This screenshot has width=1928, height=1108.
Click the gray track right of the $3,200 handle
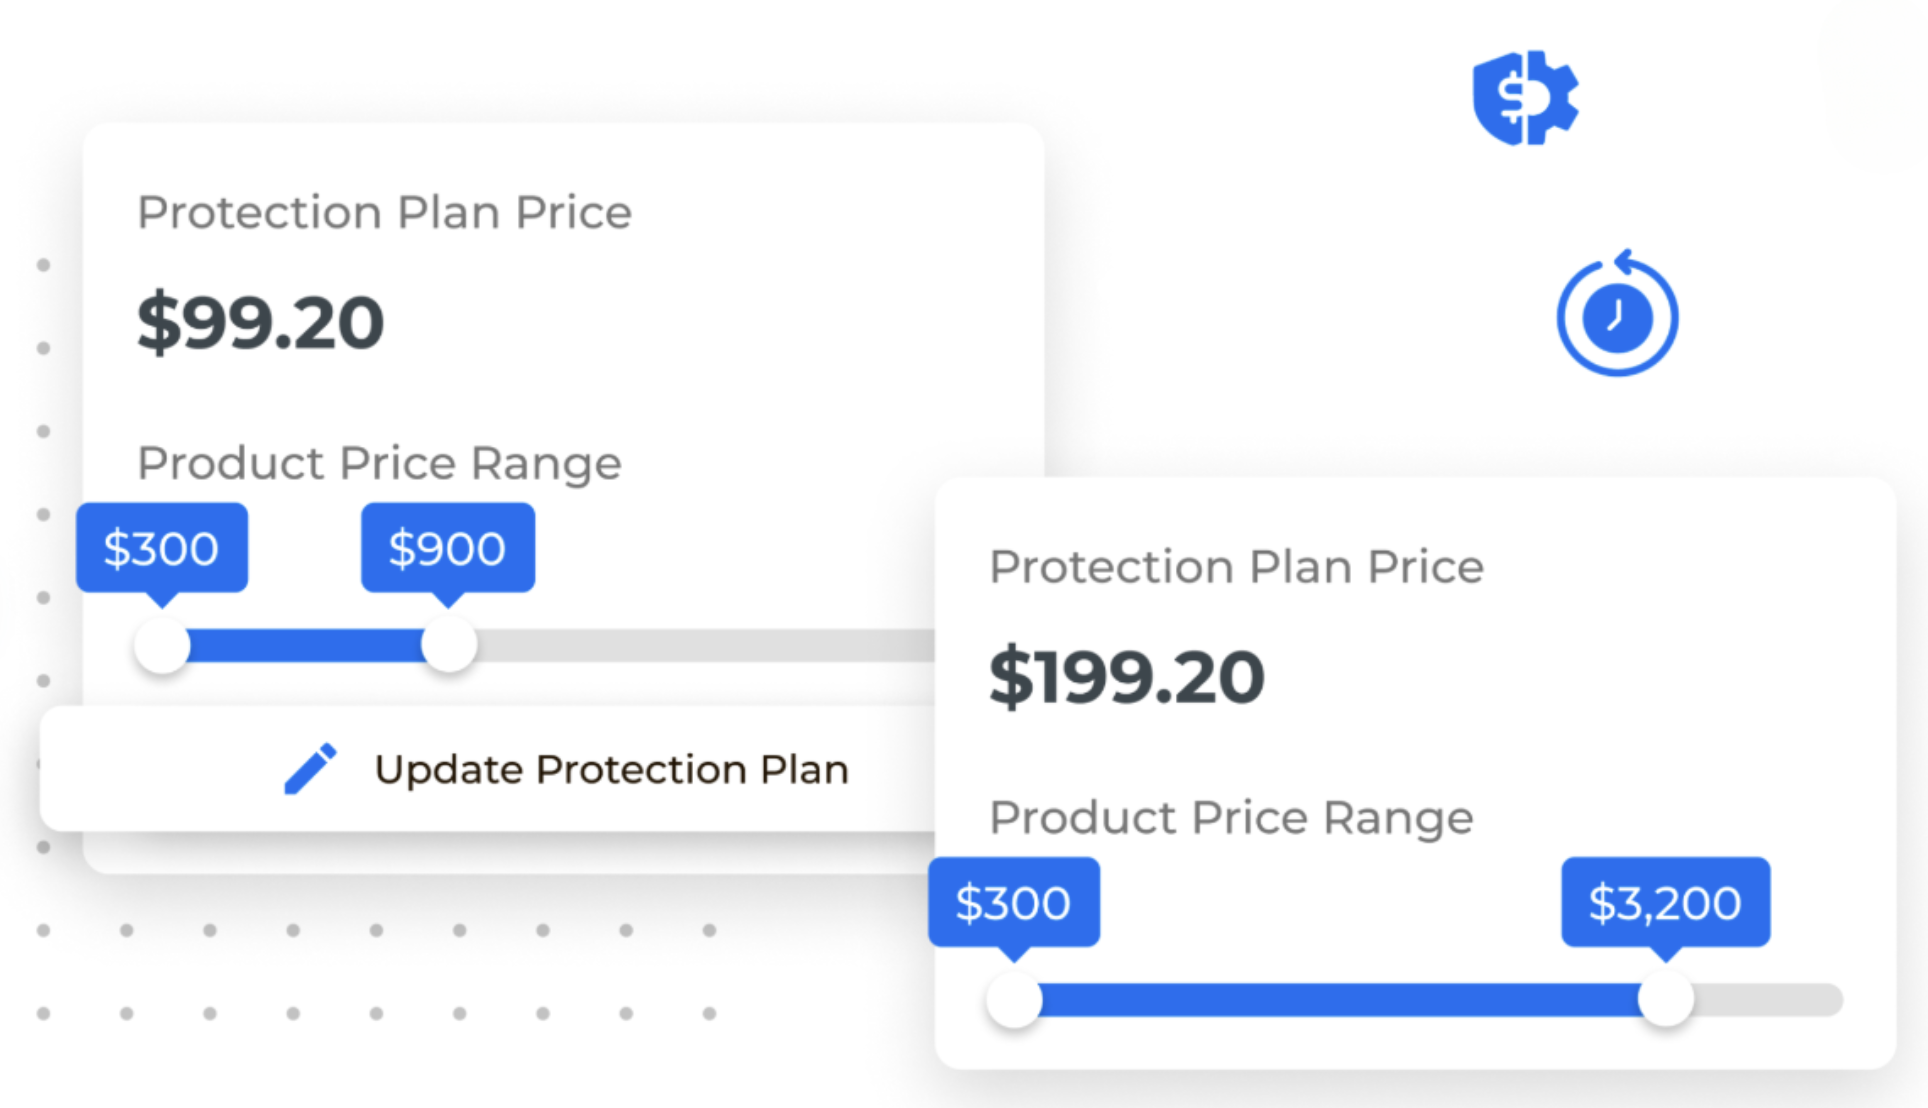(1768, 1000)
